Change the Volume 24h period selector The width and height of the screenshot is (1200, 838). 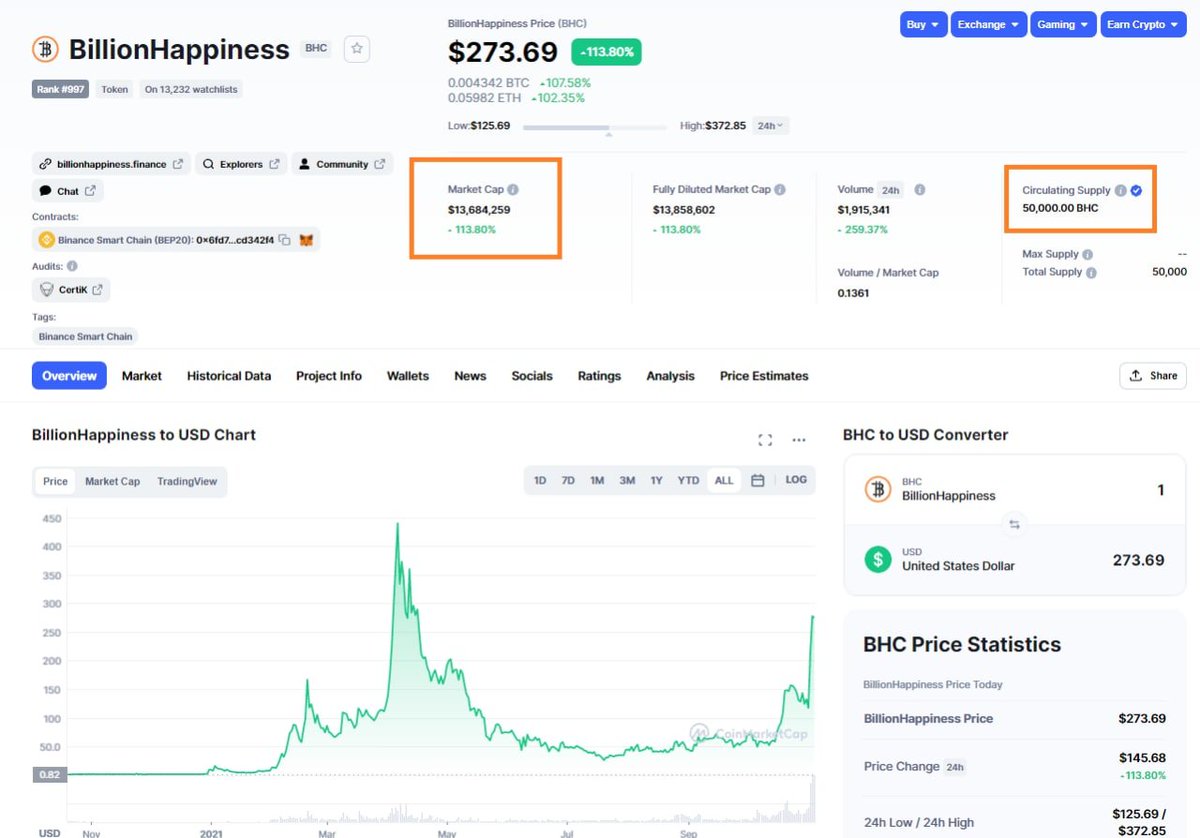point(889,190)
